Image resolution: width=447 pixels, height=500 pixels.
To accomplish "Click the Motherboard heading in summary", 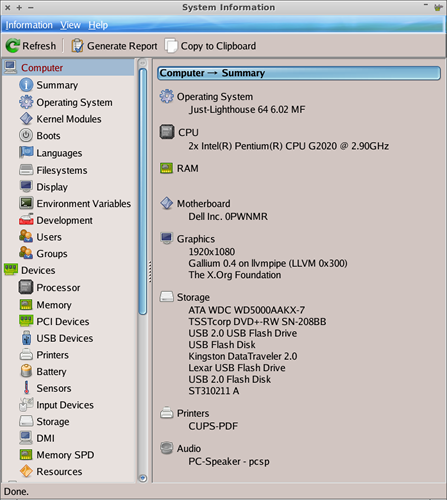I will pos(204,203).
